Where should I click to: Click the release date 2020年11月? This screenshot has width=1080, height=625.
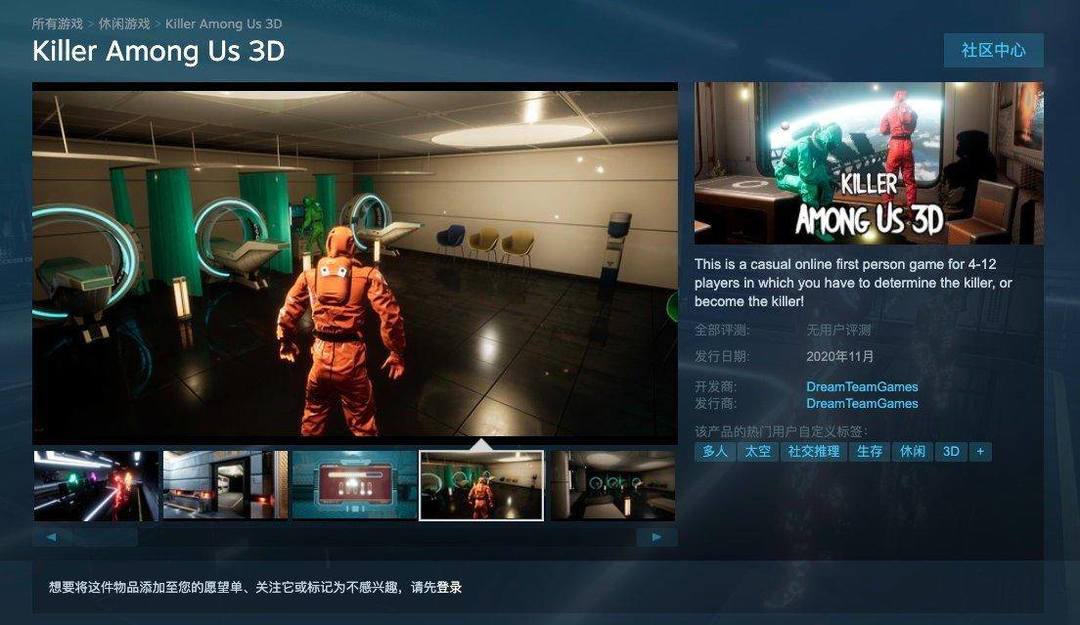point(840,357)
